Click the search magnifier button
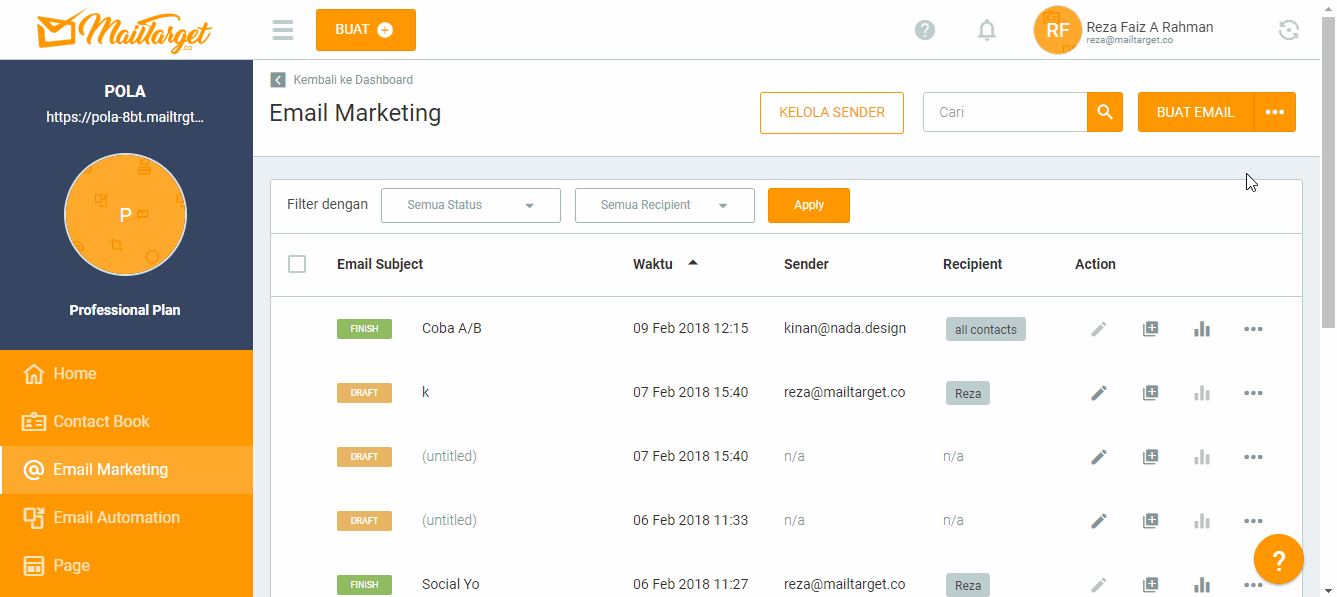This screenshot has height=597, width=1337. (x=1105, y=112)
